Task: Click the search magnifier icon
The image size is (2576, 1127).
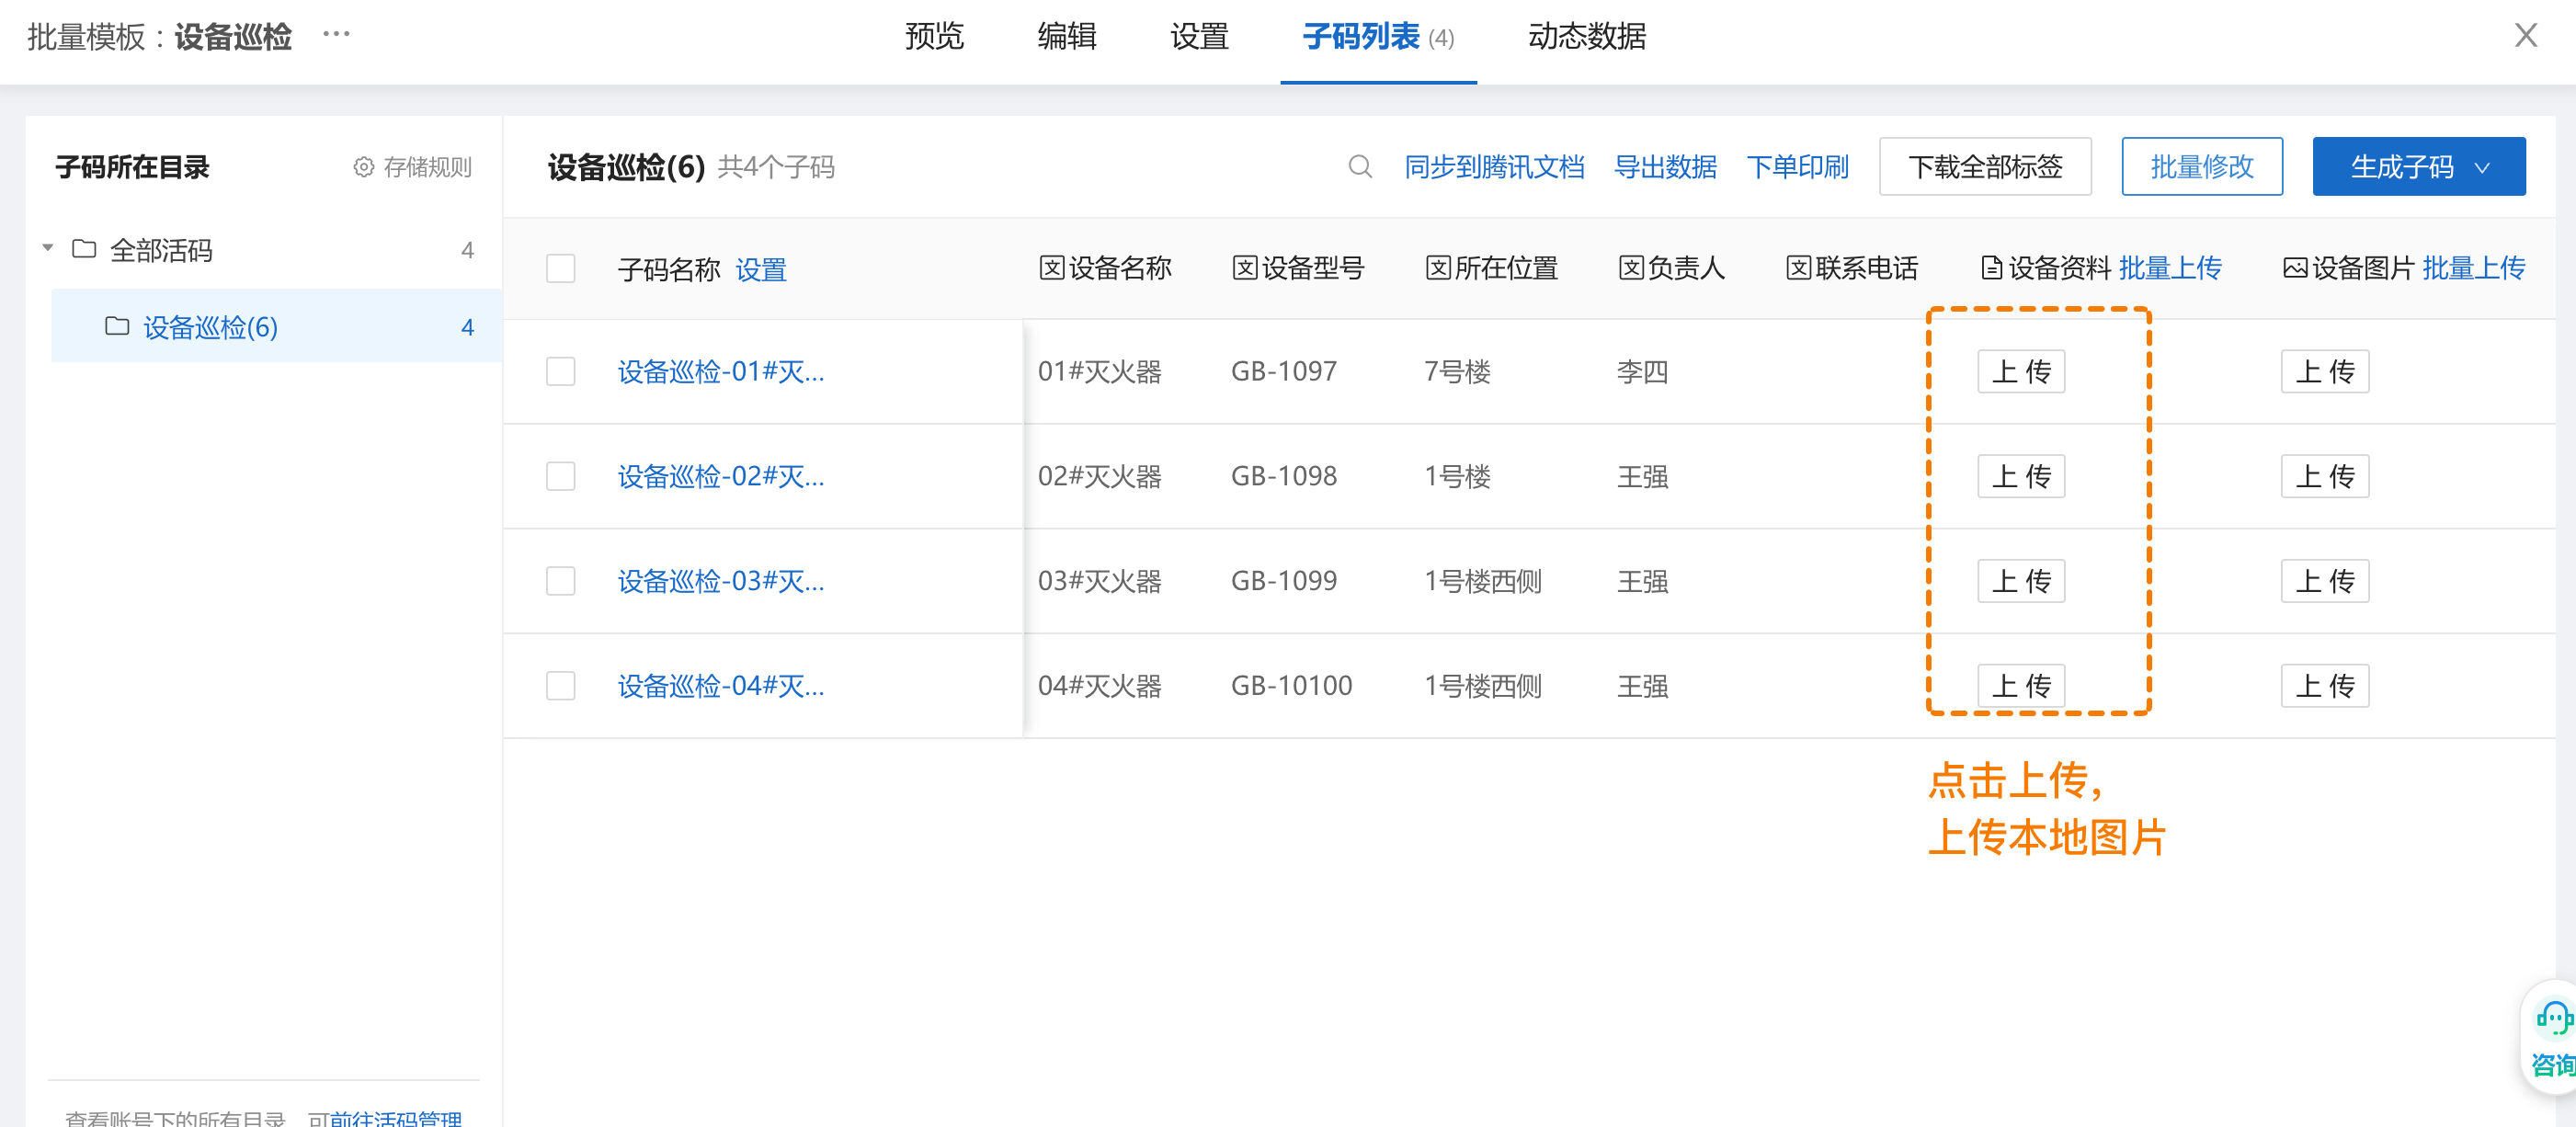Action: tap(1360, 167)
